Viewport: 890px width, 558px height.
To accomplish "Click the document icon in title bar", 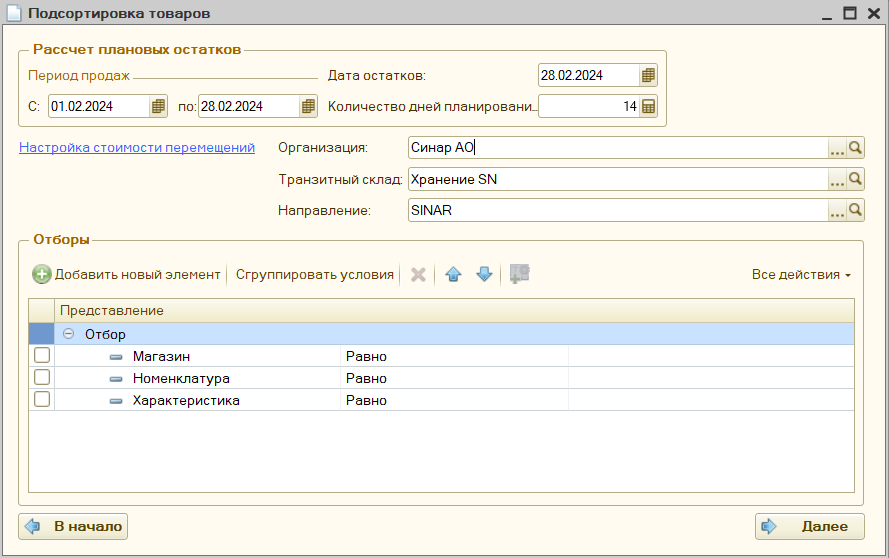I will tap(14, 13).
